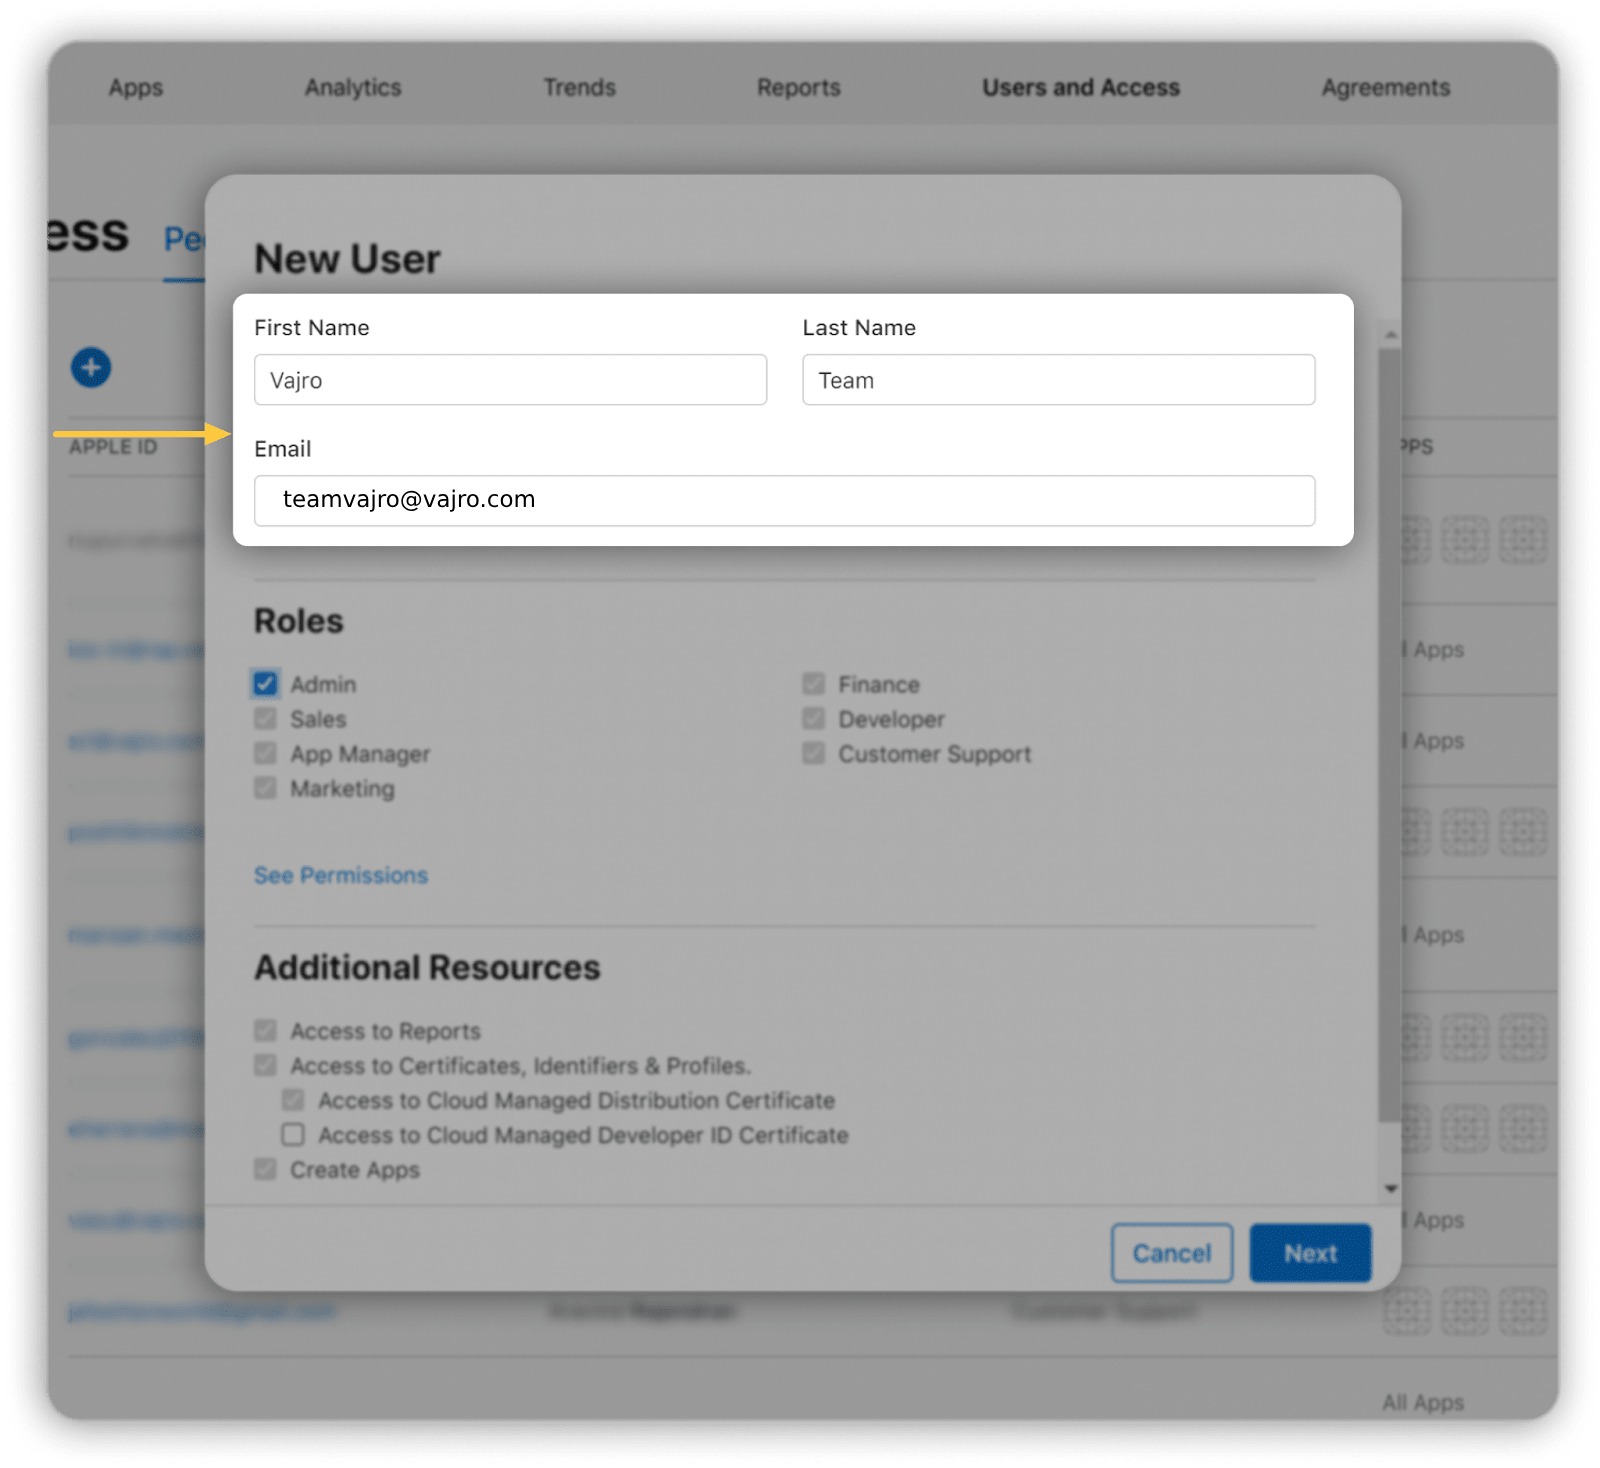Click the Last Name label
This screenshot has height=1468, width=1600.
(x=859, y=328)
